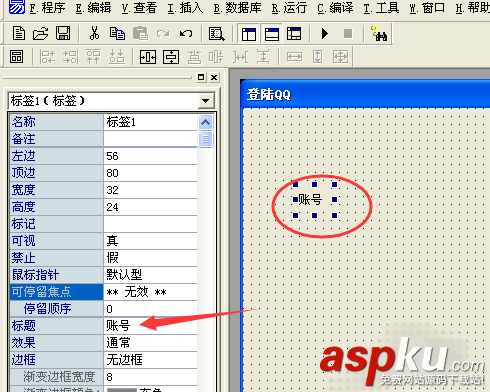Image resolution: width=490 pixels, height=392 pixels.
Task: Open the V.查看 menu
Action: point(139,8)
